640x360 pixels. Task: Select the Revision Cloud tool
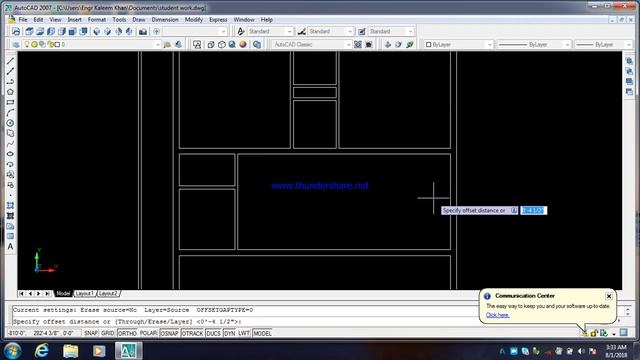[10, 133]
